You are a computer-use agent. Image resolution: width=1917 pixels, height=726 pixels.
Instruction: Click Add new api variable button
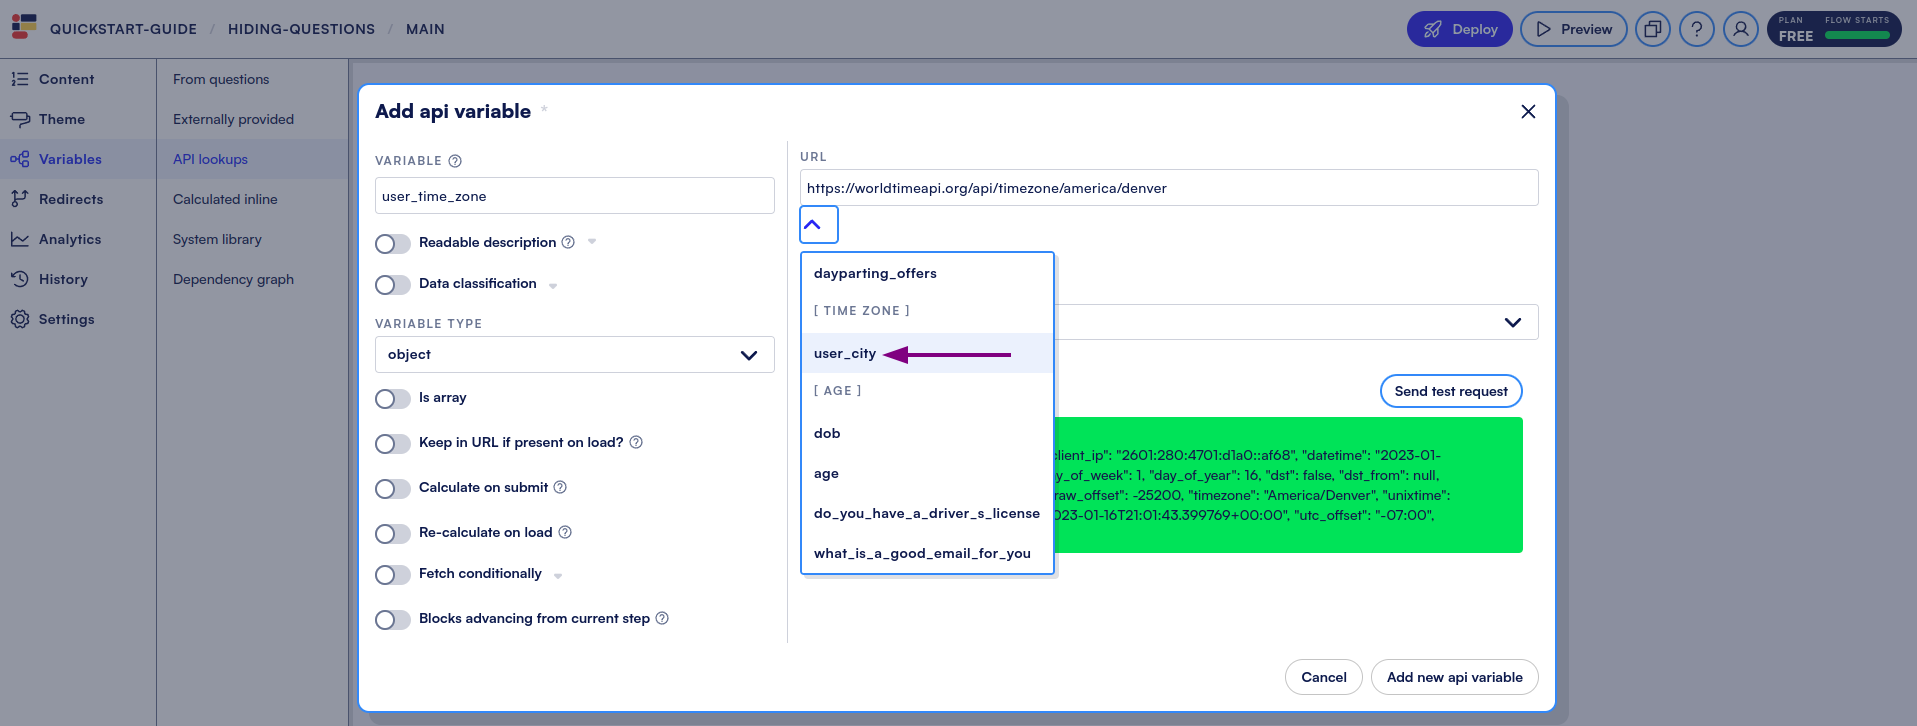click(x=1454, y=677)
